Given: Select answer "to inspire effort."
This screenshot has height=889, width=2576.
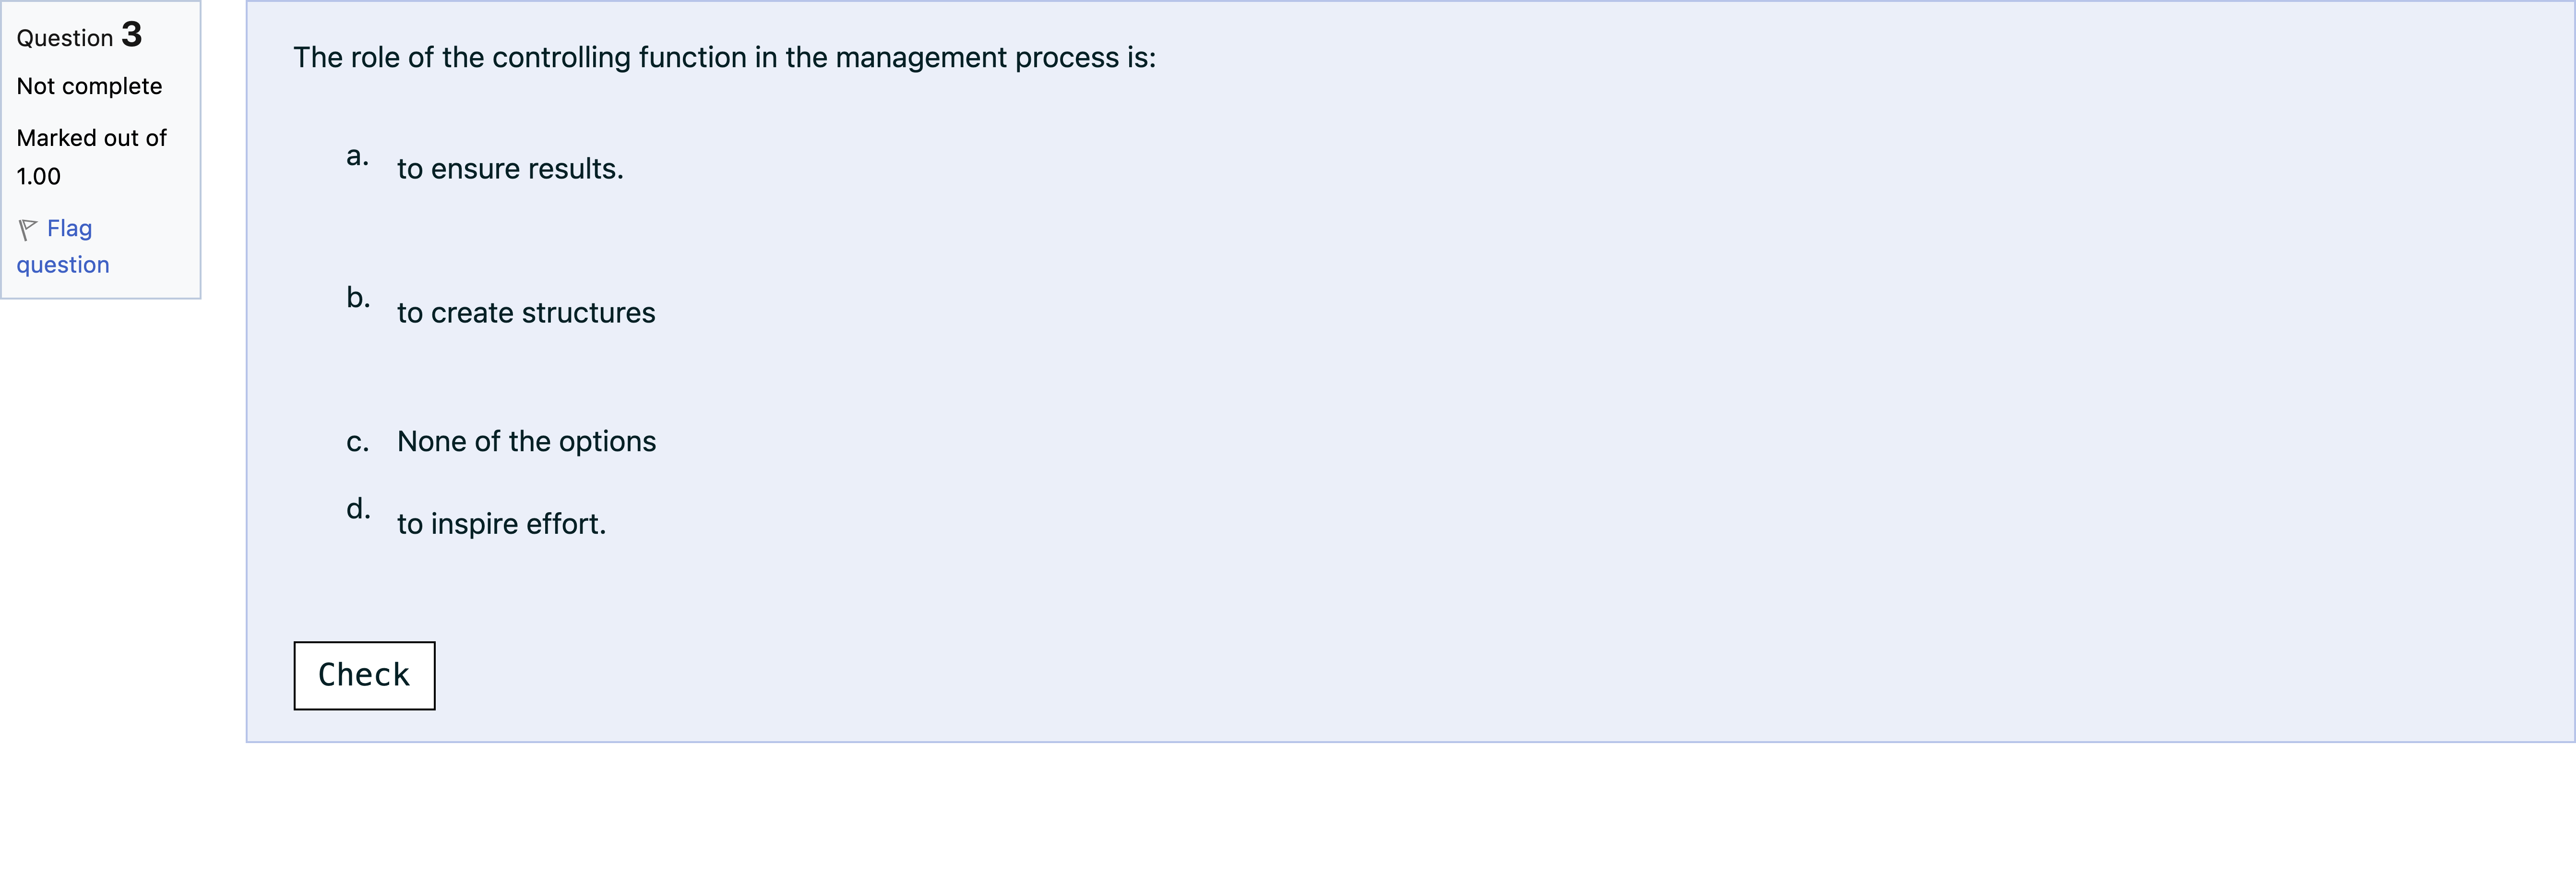Looking at the screenshot, I should tap(501, 524).
